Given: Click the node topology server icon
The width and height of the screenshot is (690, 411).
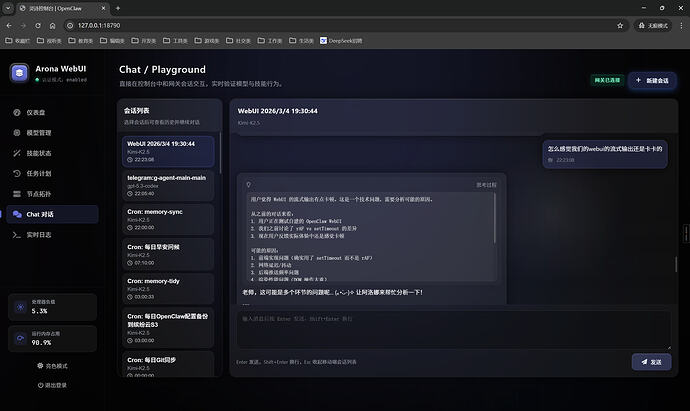Looking at the screenshot, I should 17,194.
